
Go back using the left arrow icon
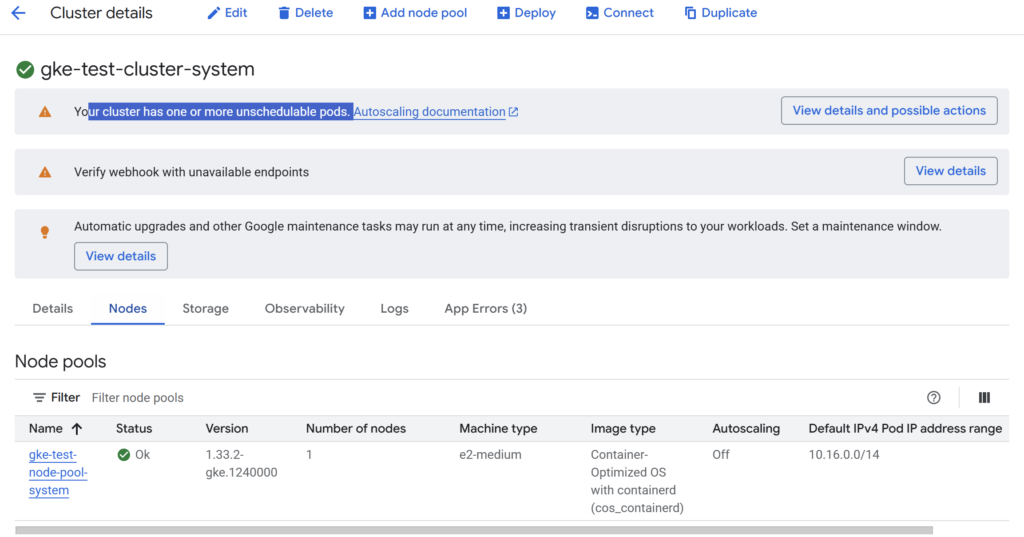pos(18,12)
